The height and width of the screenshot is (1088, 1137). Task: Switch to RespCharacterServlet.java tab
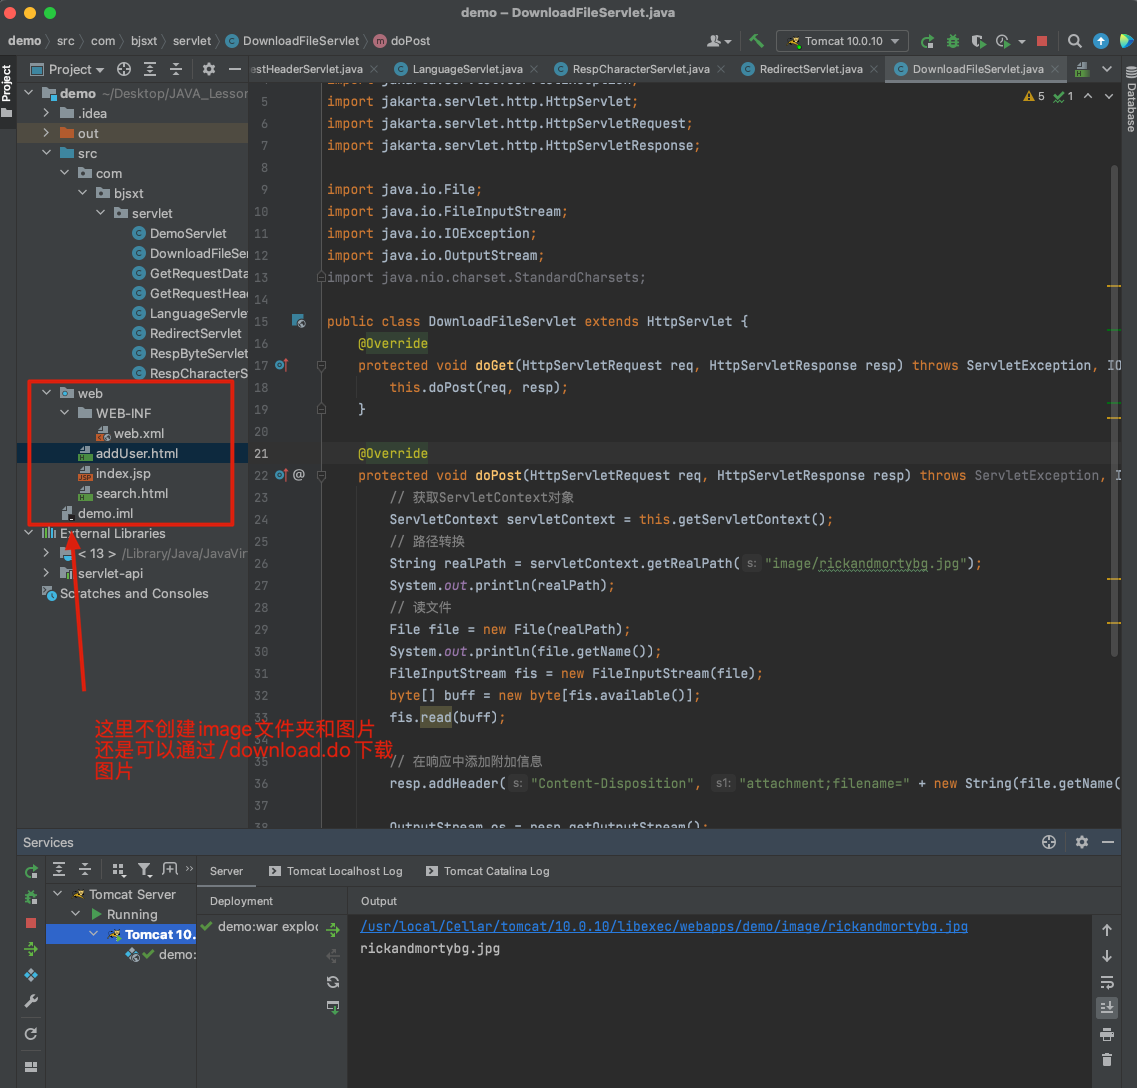pyautogui.click(x=640, y=69)
